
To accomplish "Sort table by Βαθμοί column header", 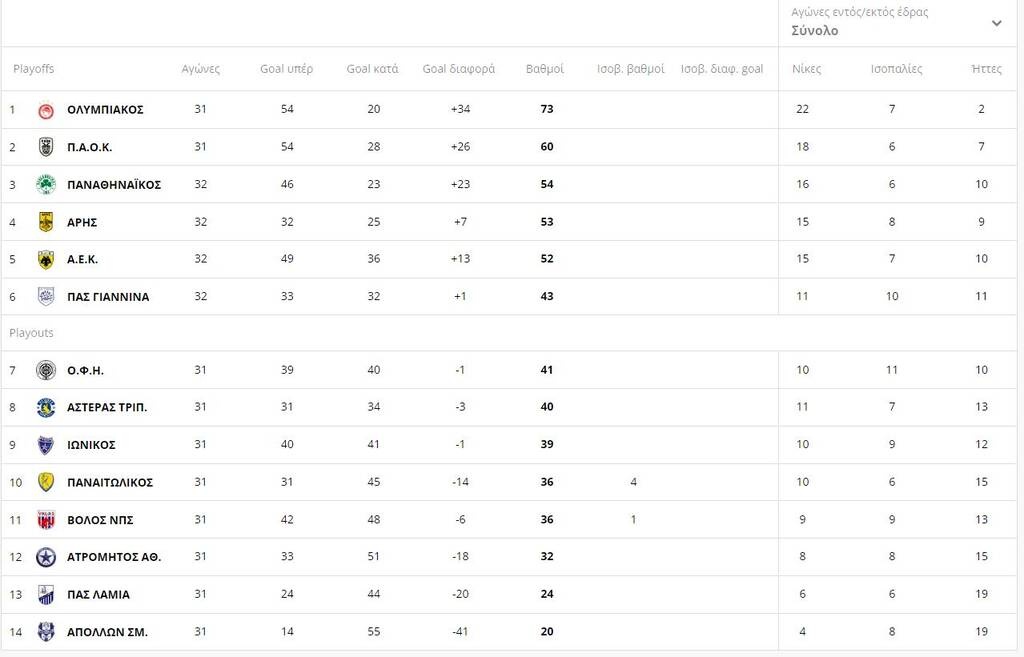I will pos(545,69).
